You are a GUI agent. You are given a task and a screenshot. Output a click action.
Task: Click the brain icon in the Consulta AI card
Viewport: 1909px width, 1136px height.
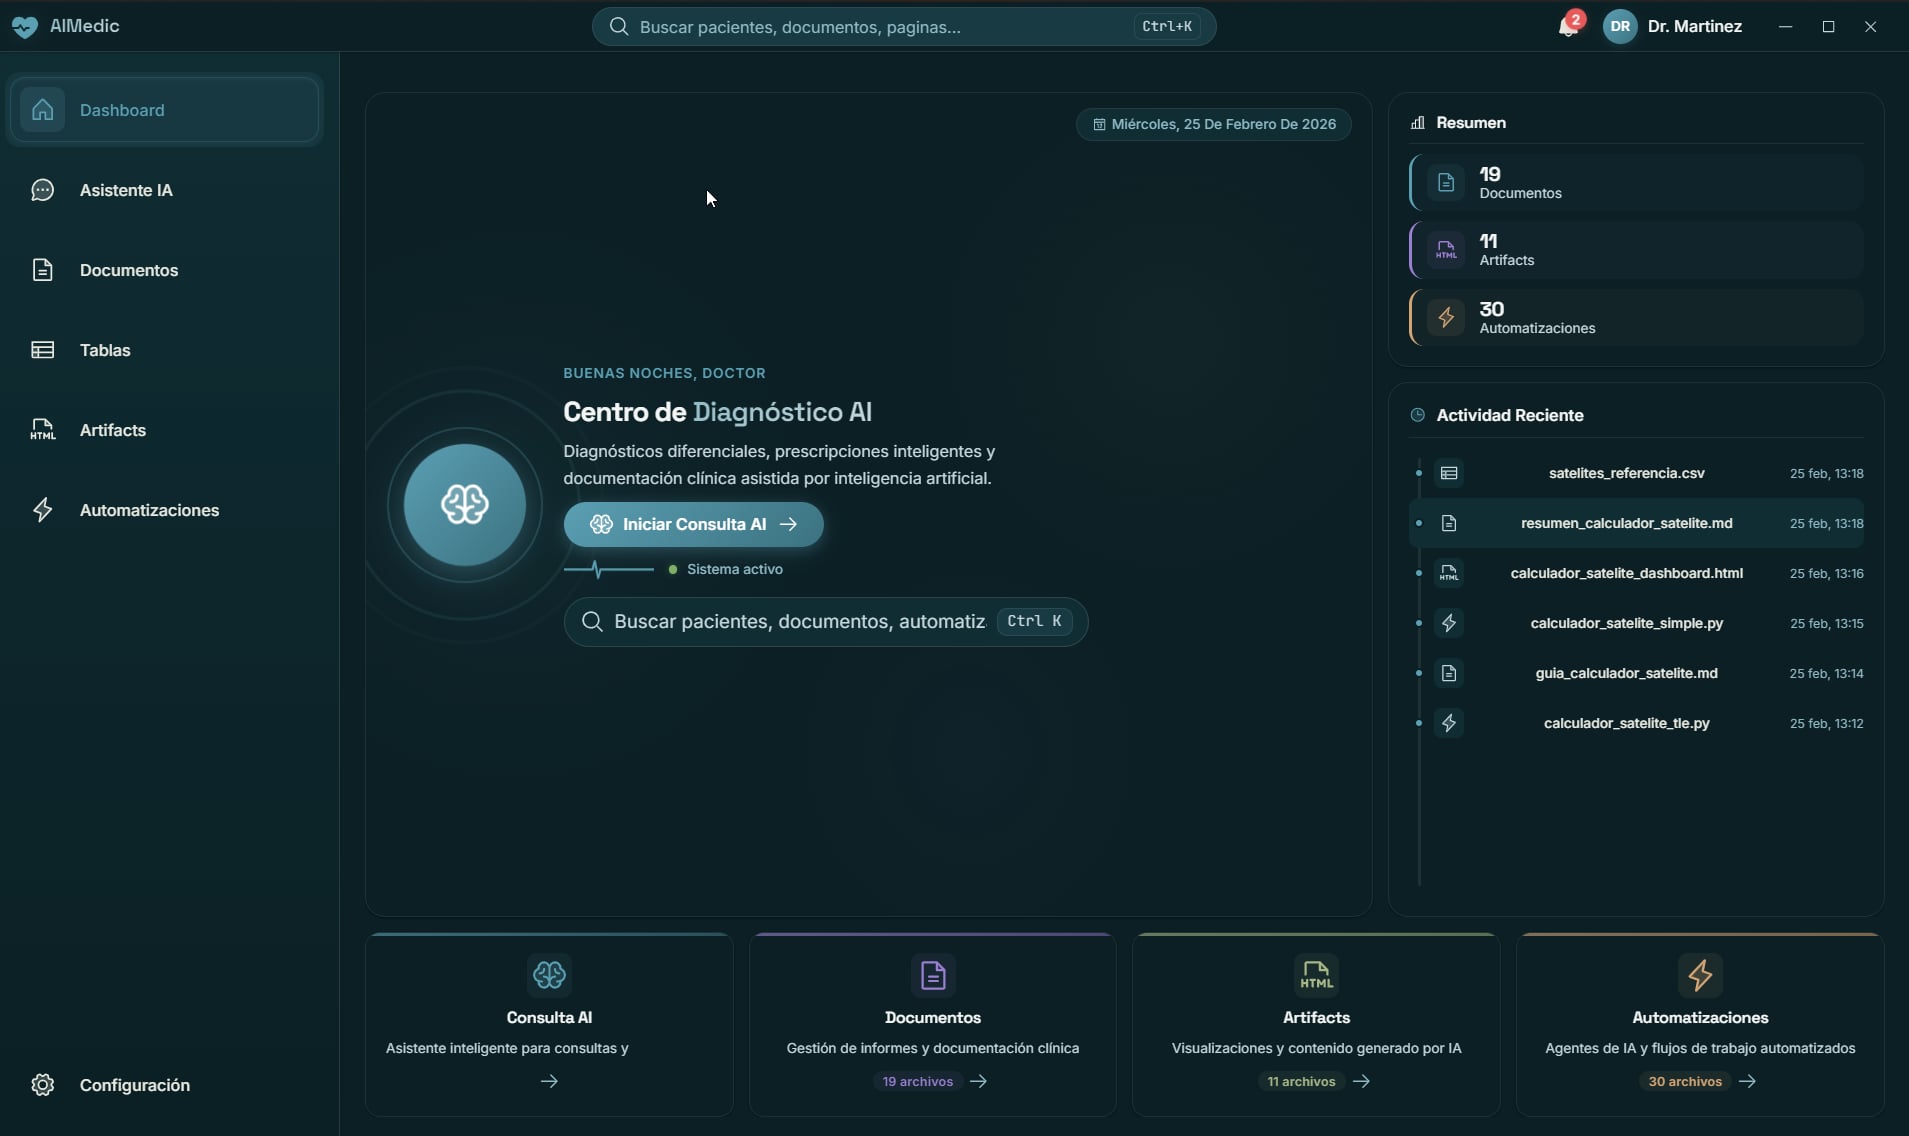(x=549, y=975)
